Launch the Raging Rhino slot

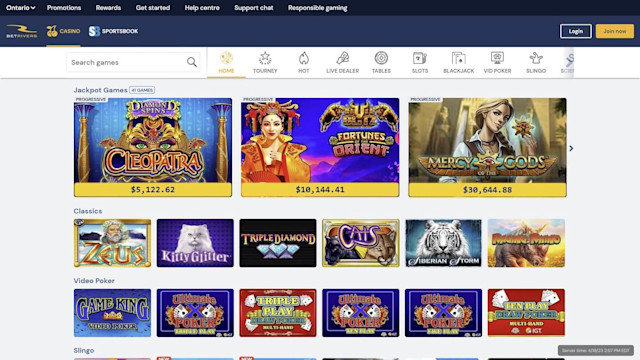click(526, 243)
